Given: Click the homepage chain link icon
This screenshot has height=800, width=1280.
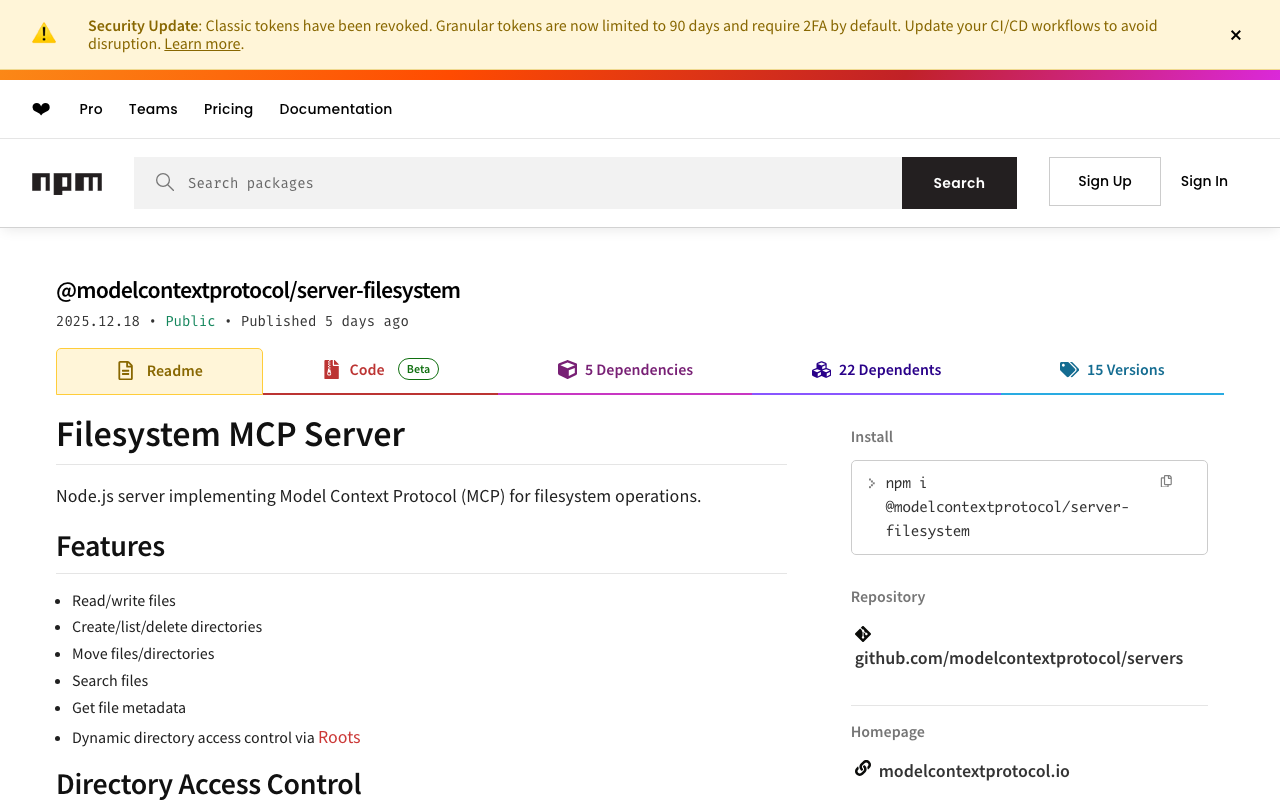Looking at the screenshot, I should pyautogui.click(x=863, y=768).
